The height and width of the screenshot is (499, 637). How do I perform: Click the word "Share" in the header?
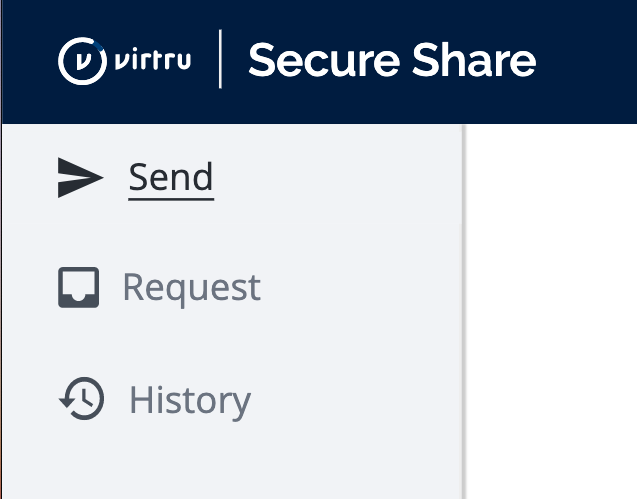[472, 61]
